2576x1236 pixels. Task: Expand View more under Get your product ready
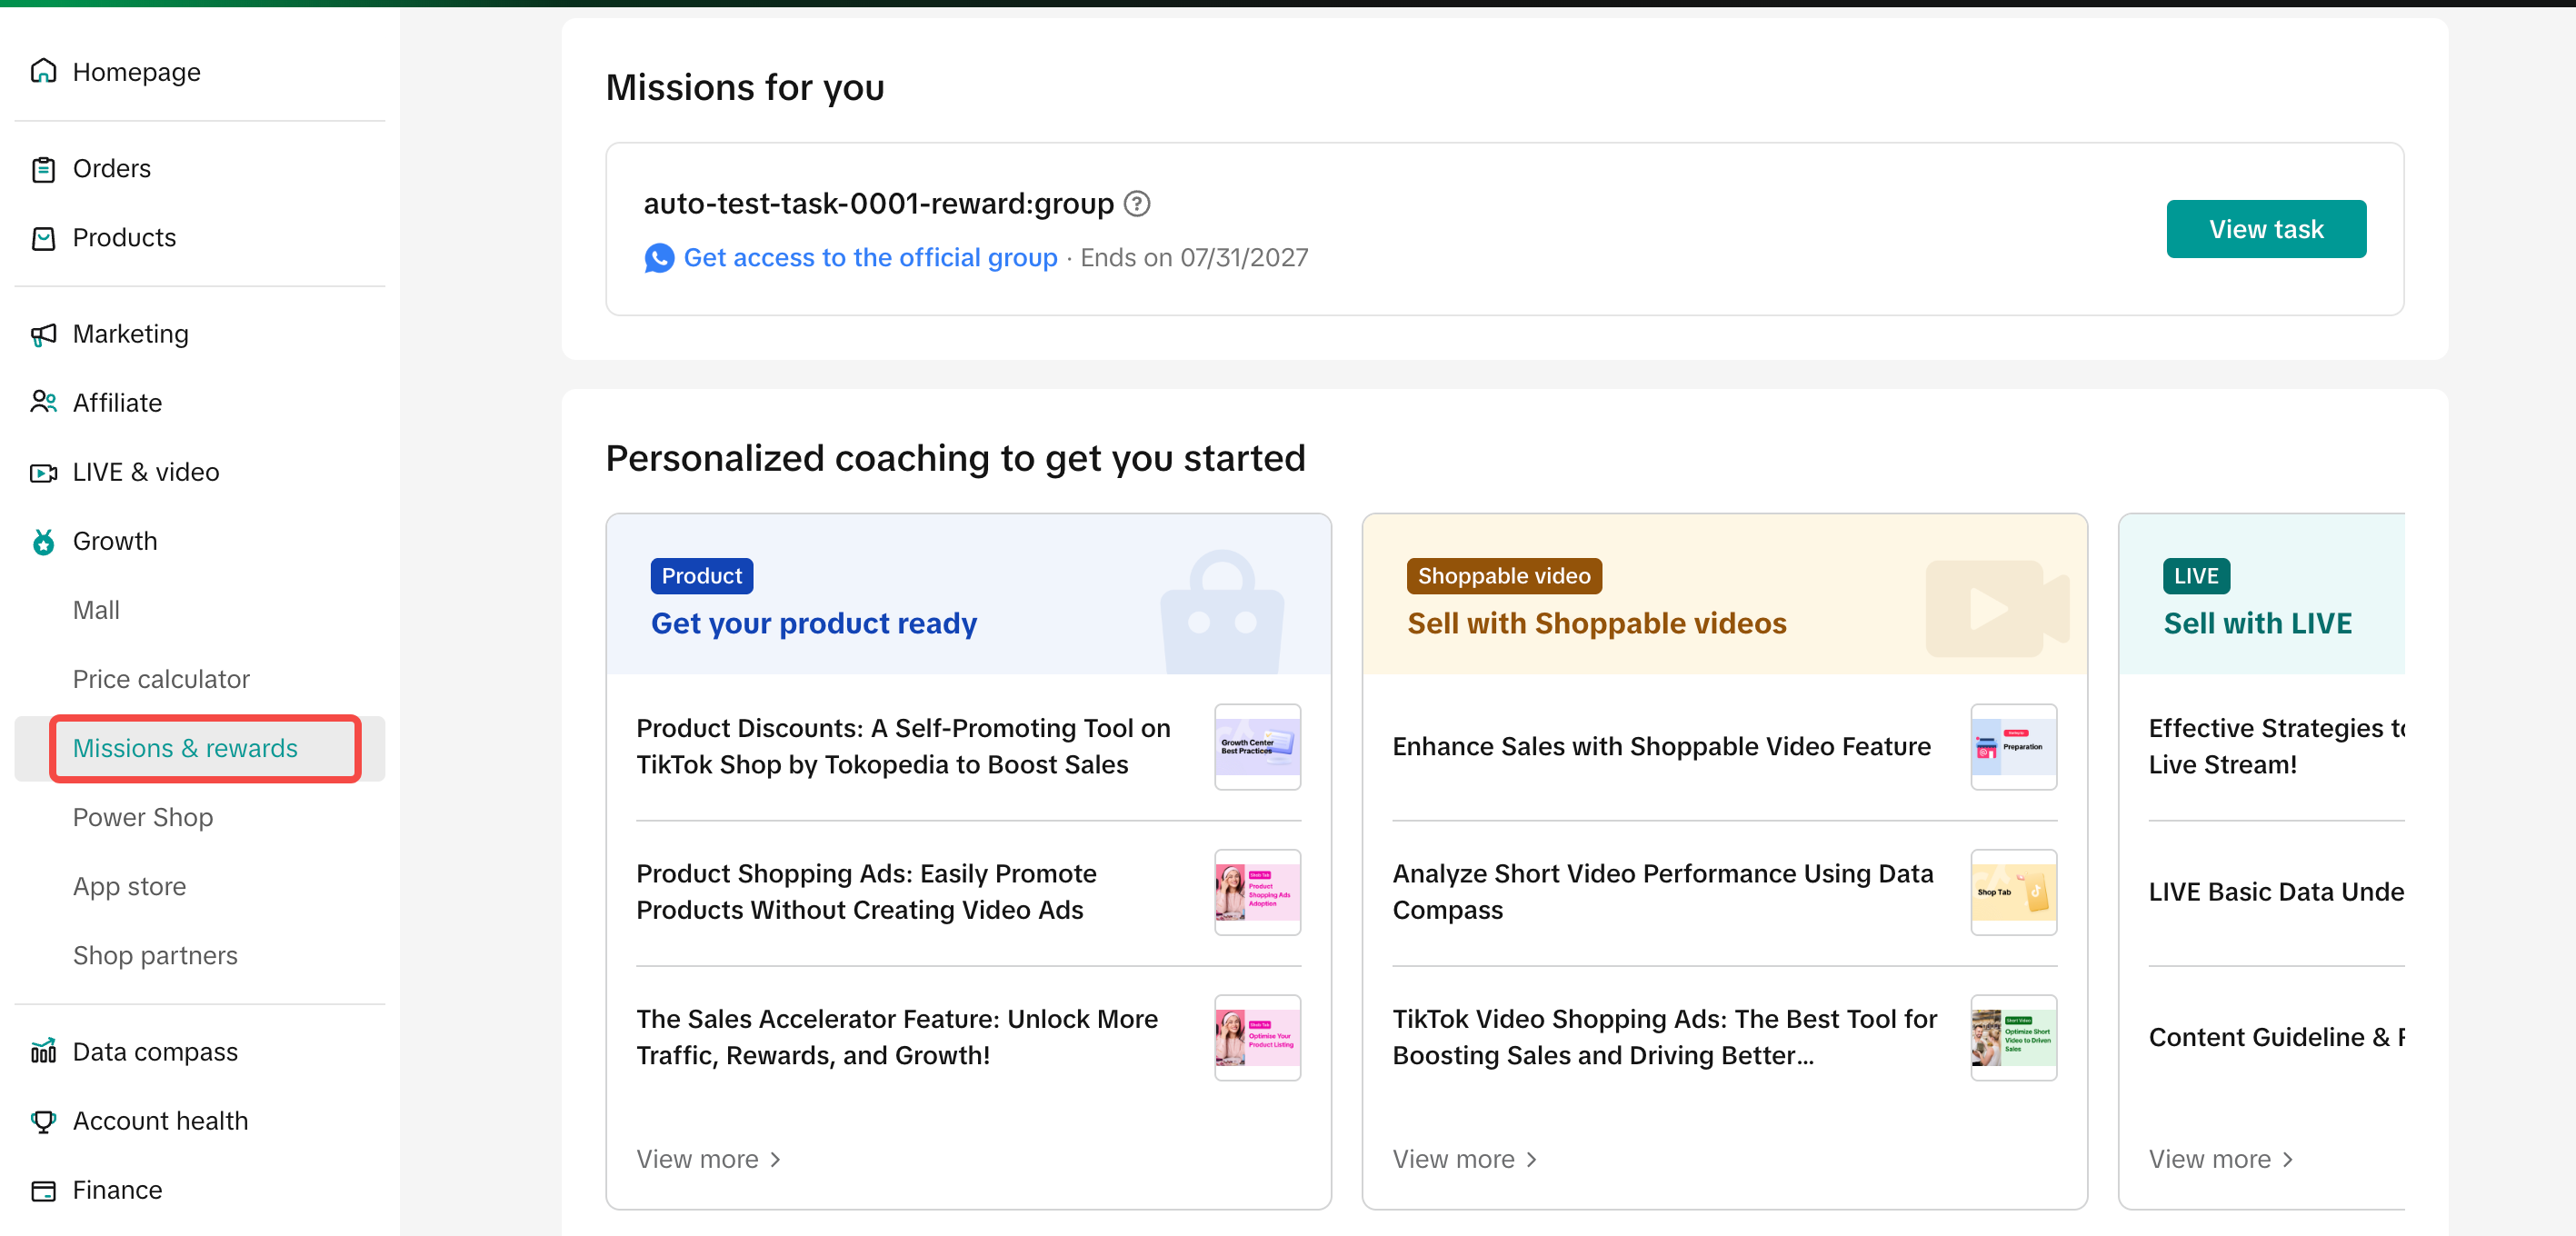coord(708,1159)
